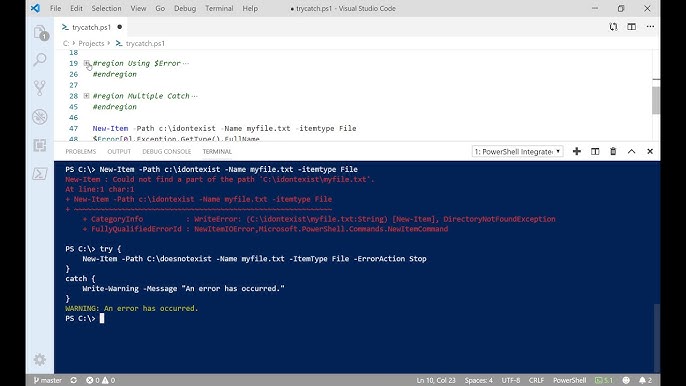Viewport: 686px width, 386px height.
Task: Open the Search view in activity bar
Action: 40,59
